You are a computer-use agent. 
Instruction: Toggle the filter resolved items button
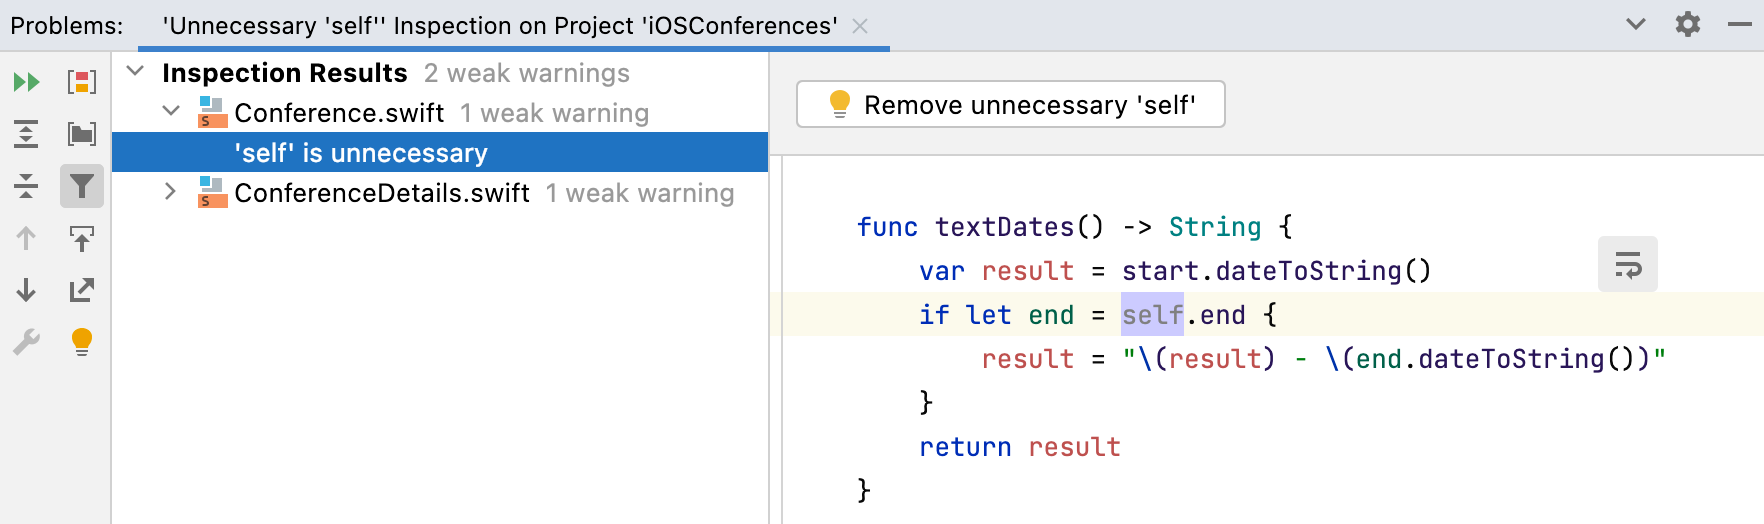tap(82, 186)
